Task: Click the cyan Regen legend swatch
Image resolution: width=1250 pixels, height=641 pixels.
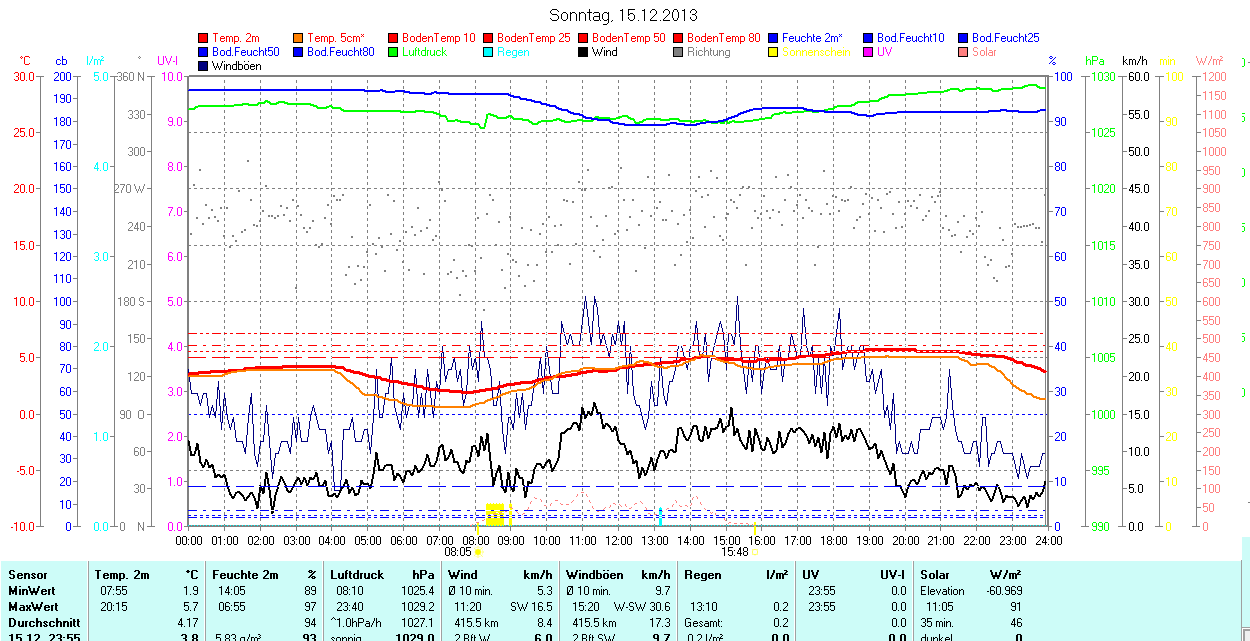Action: coord(489,52)
